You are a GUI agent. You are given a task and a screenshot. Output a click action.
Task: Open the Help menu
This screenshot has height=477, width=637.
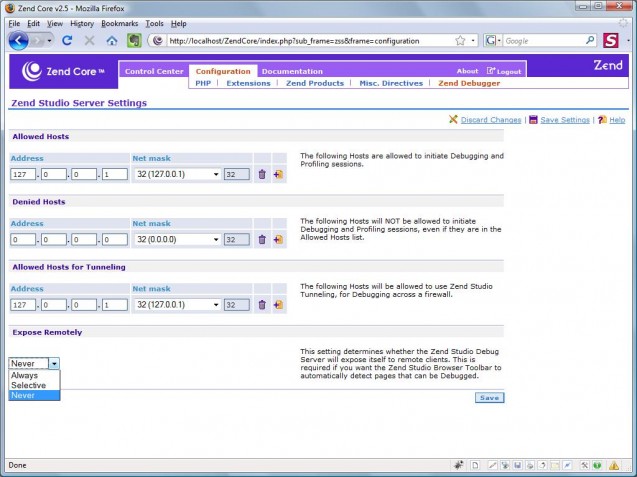point(178,24)
